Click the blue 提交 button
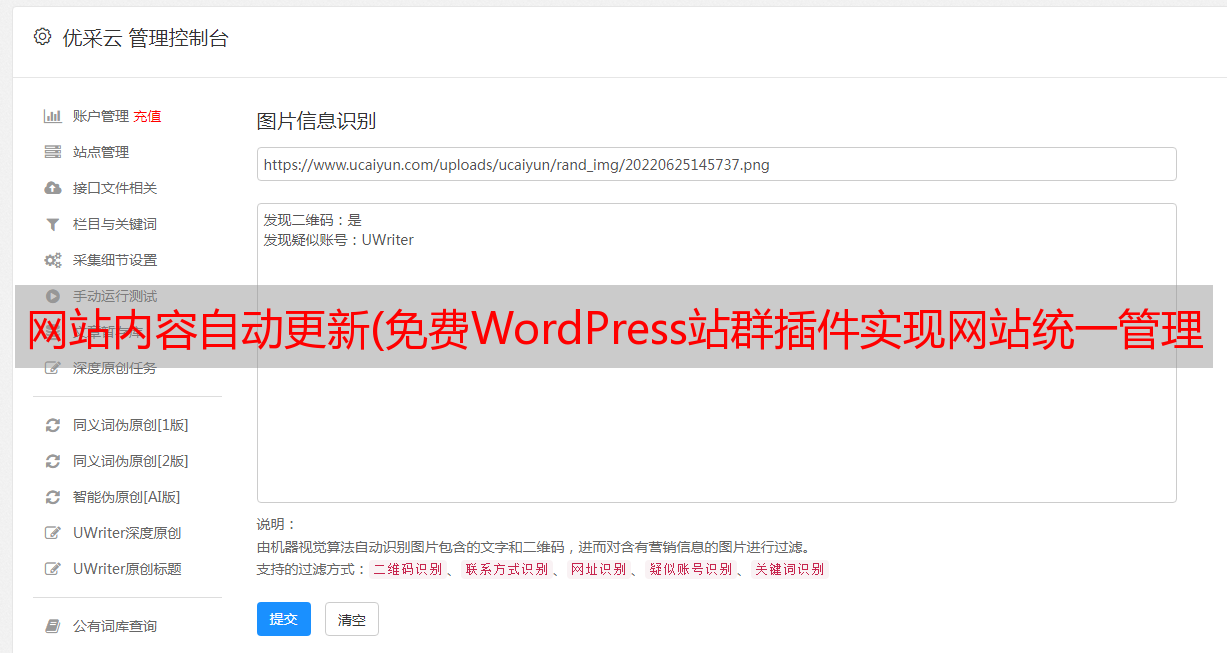The height and width of the screenshot is (653, 1227). [x=284, y=619]
